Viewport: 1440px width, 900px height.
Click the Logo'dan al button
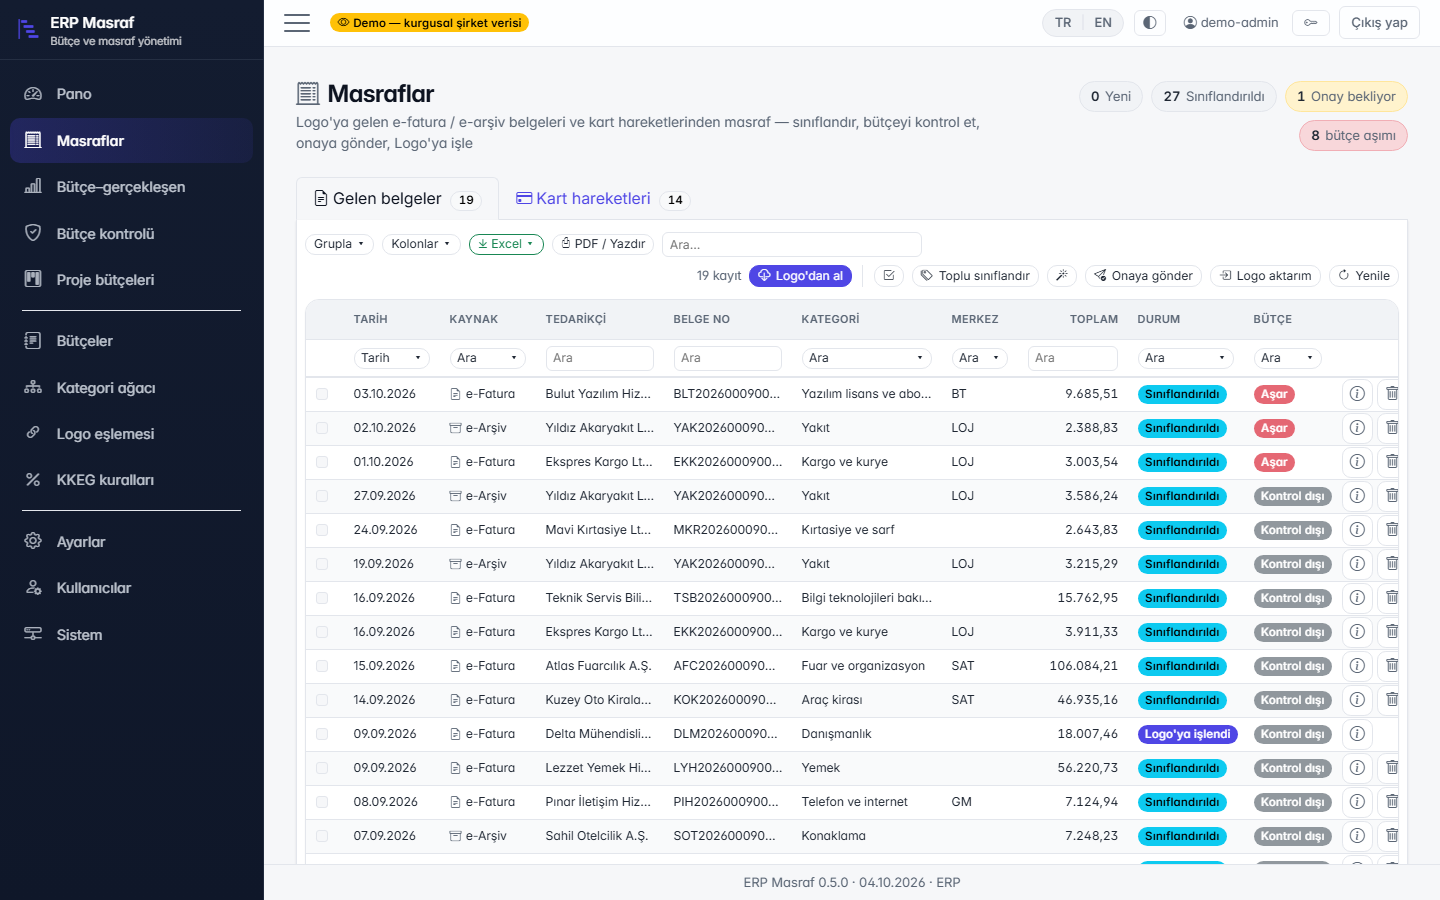[x=800, y=276]
